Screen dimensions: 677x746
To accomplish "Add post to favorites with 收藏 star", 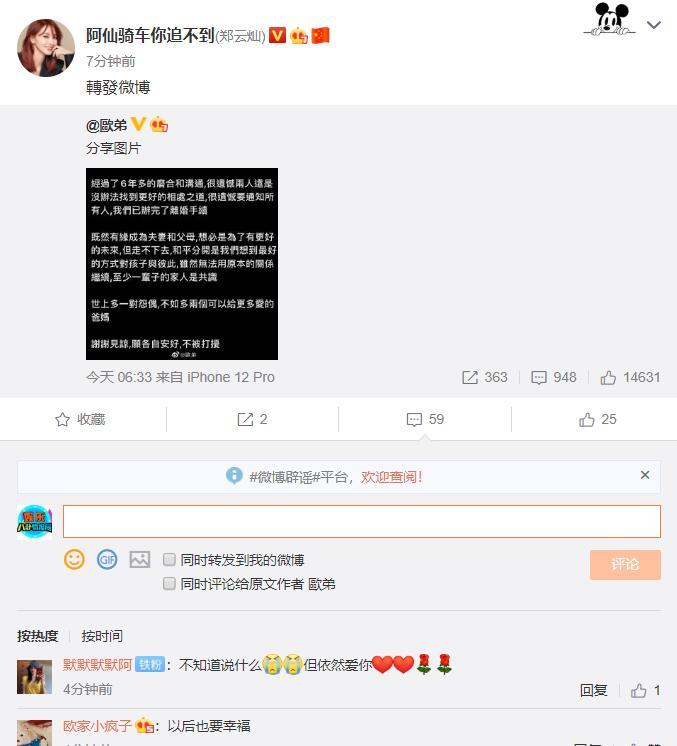I will pos(80,419).
